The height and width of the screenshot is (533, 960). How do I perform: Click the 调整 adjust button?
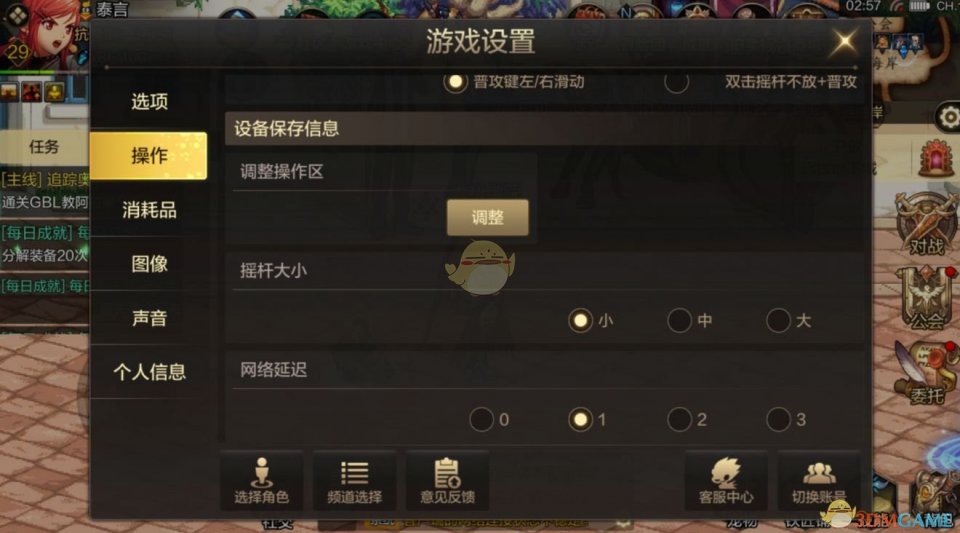(487, 217)
